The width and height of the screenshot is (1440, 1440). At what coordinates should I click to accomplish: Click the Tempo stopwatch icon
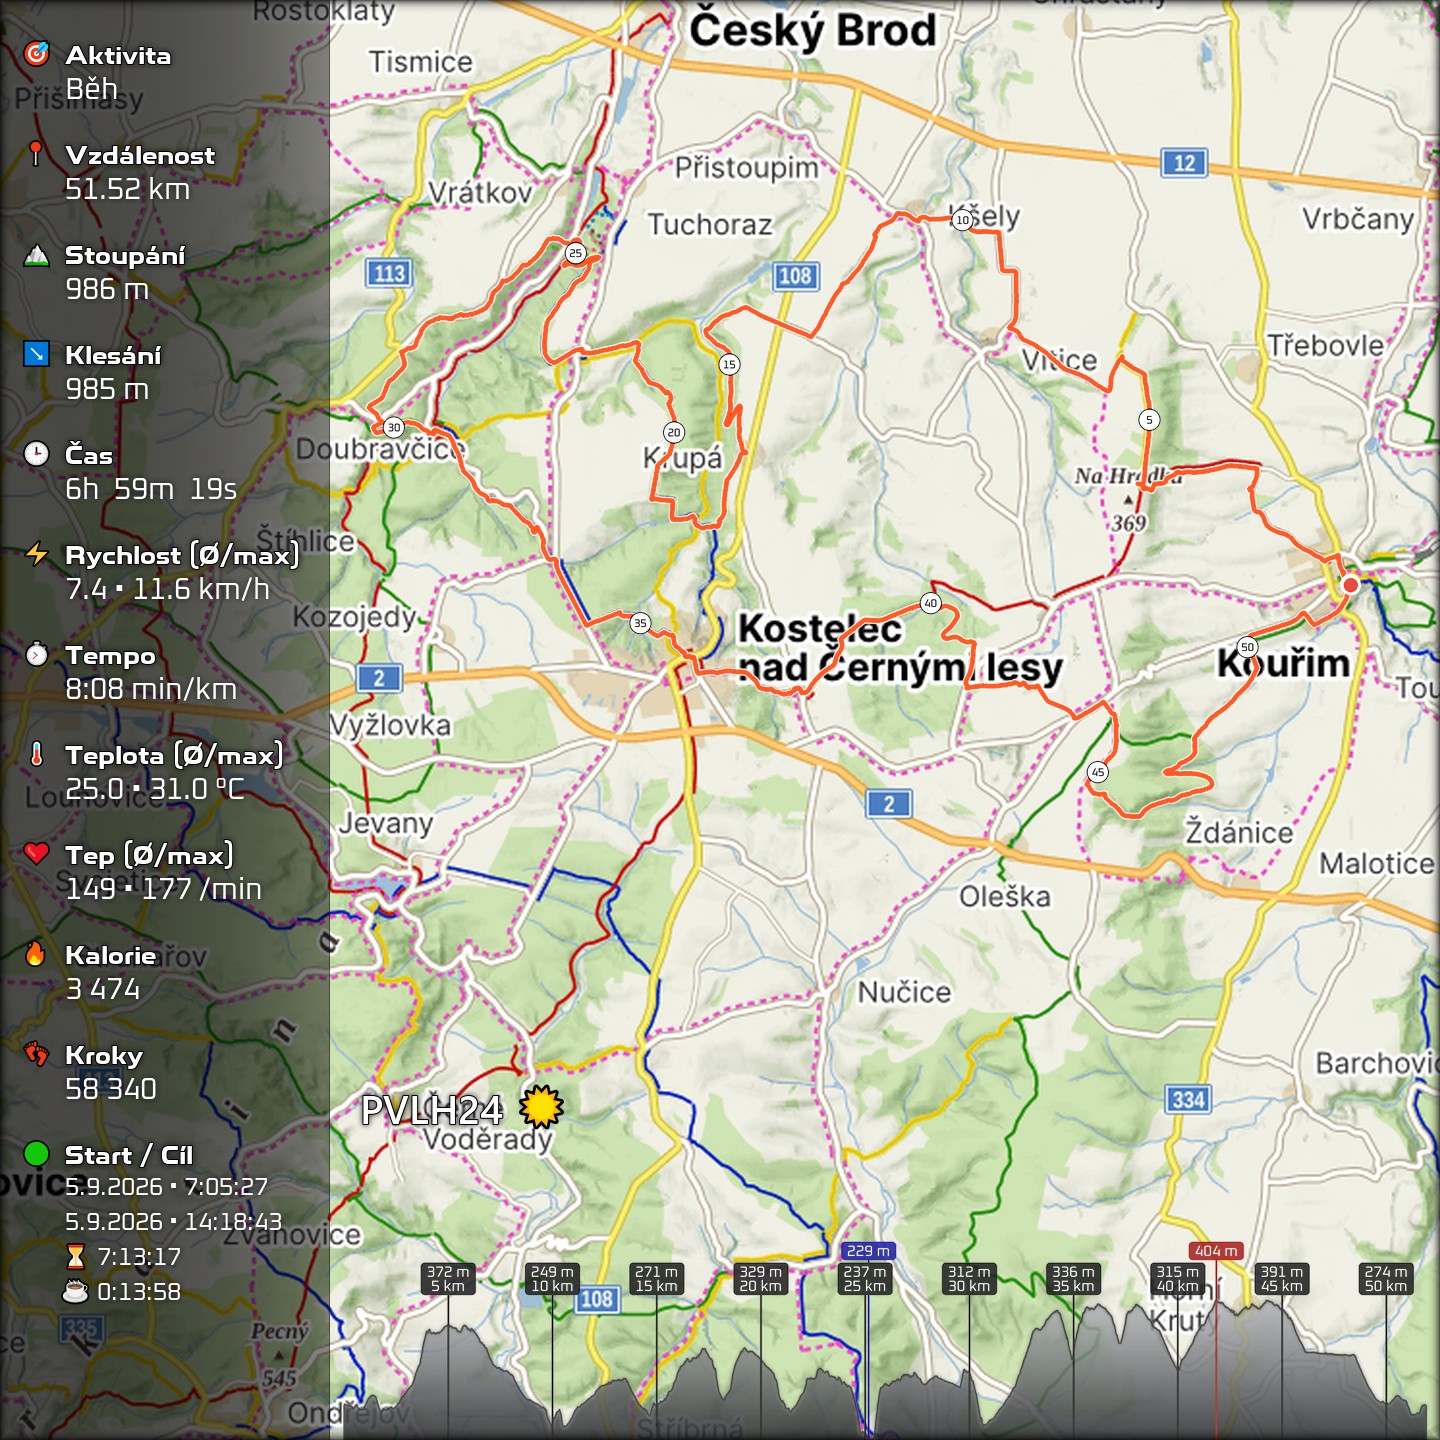click(x=37, y=654)
